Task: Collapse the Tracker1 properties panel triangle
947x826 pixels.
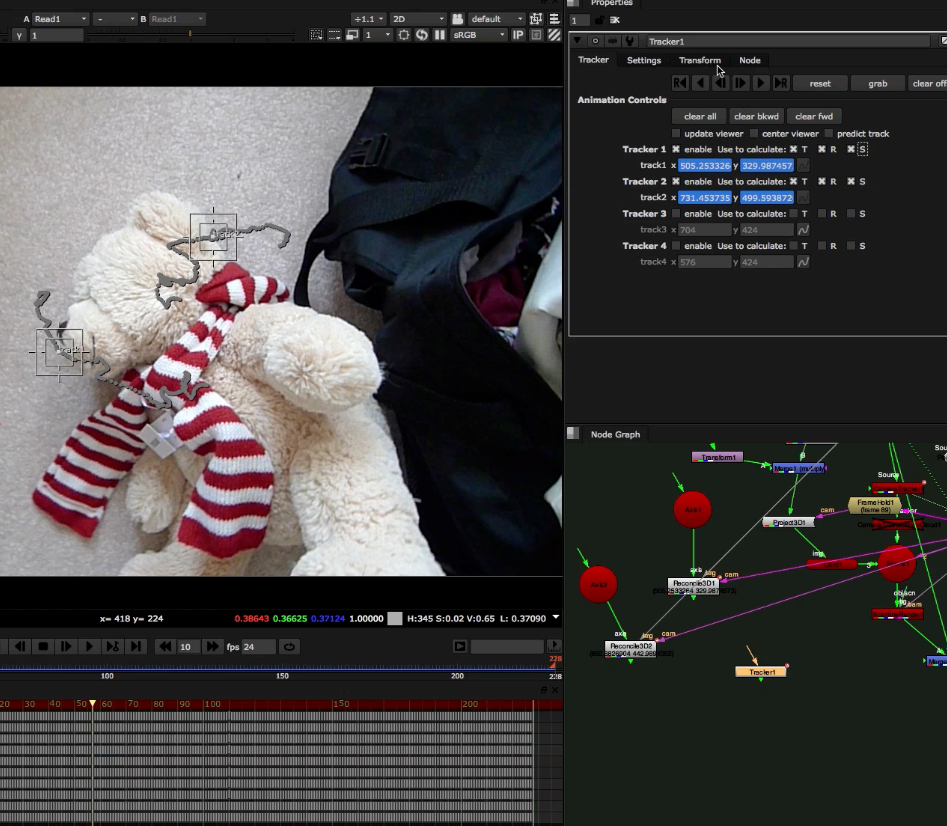Action: pos(577,41)
